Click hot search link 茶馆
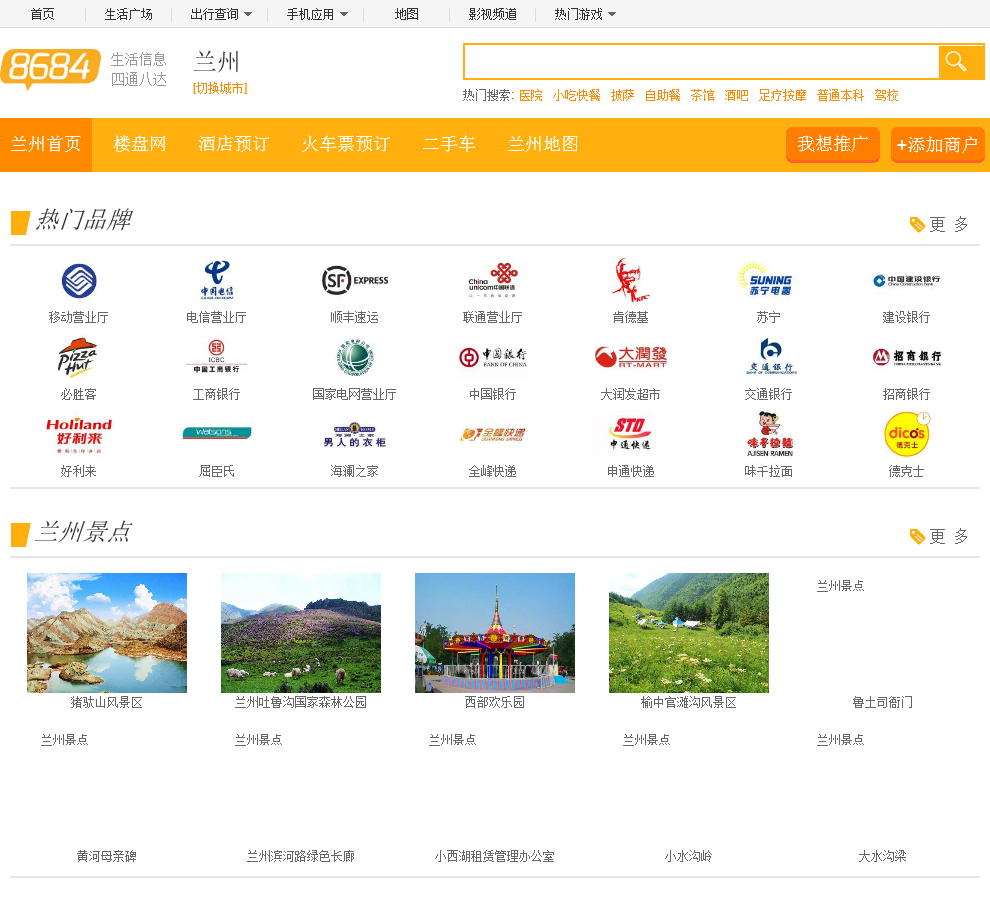 coord(702,95)
